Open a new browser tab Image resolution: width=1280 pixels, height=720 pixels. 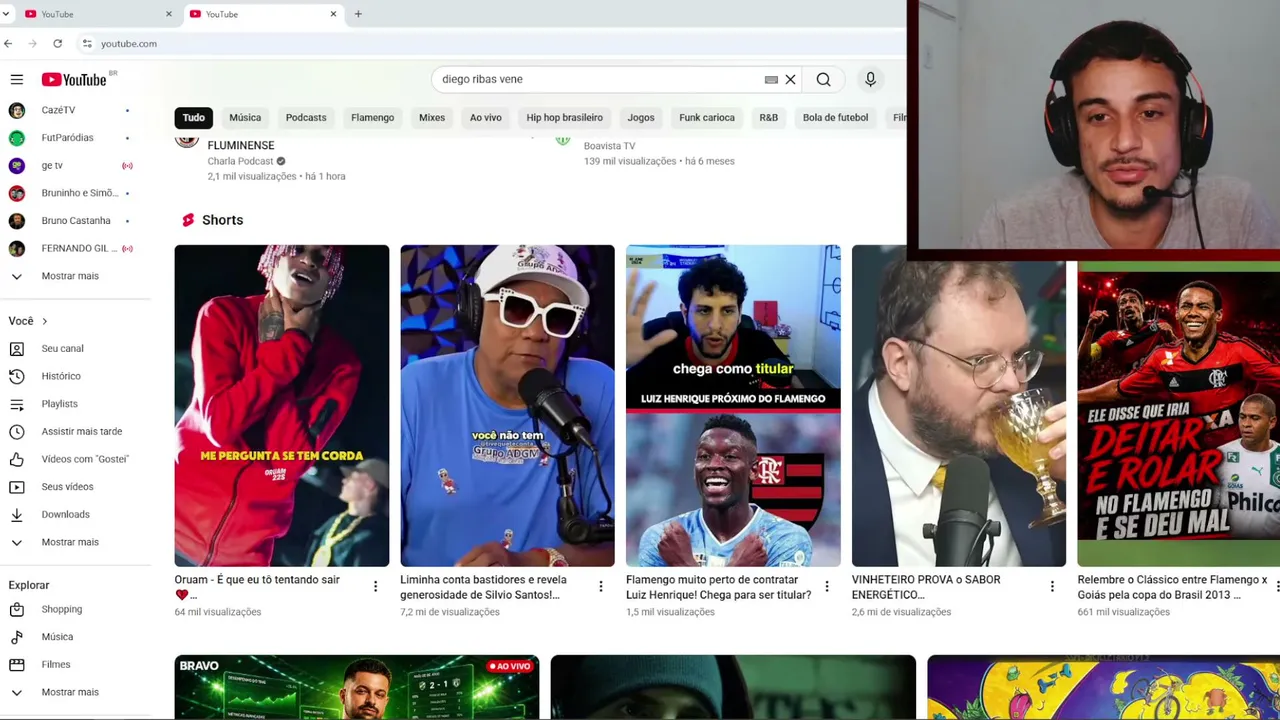coord(358,14)
